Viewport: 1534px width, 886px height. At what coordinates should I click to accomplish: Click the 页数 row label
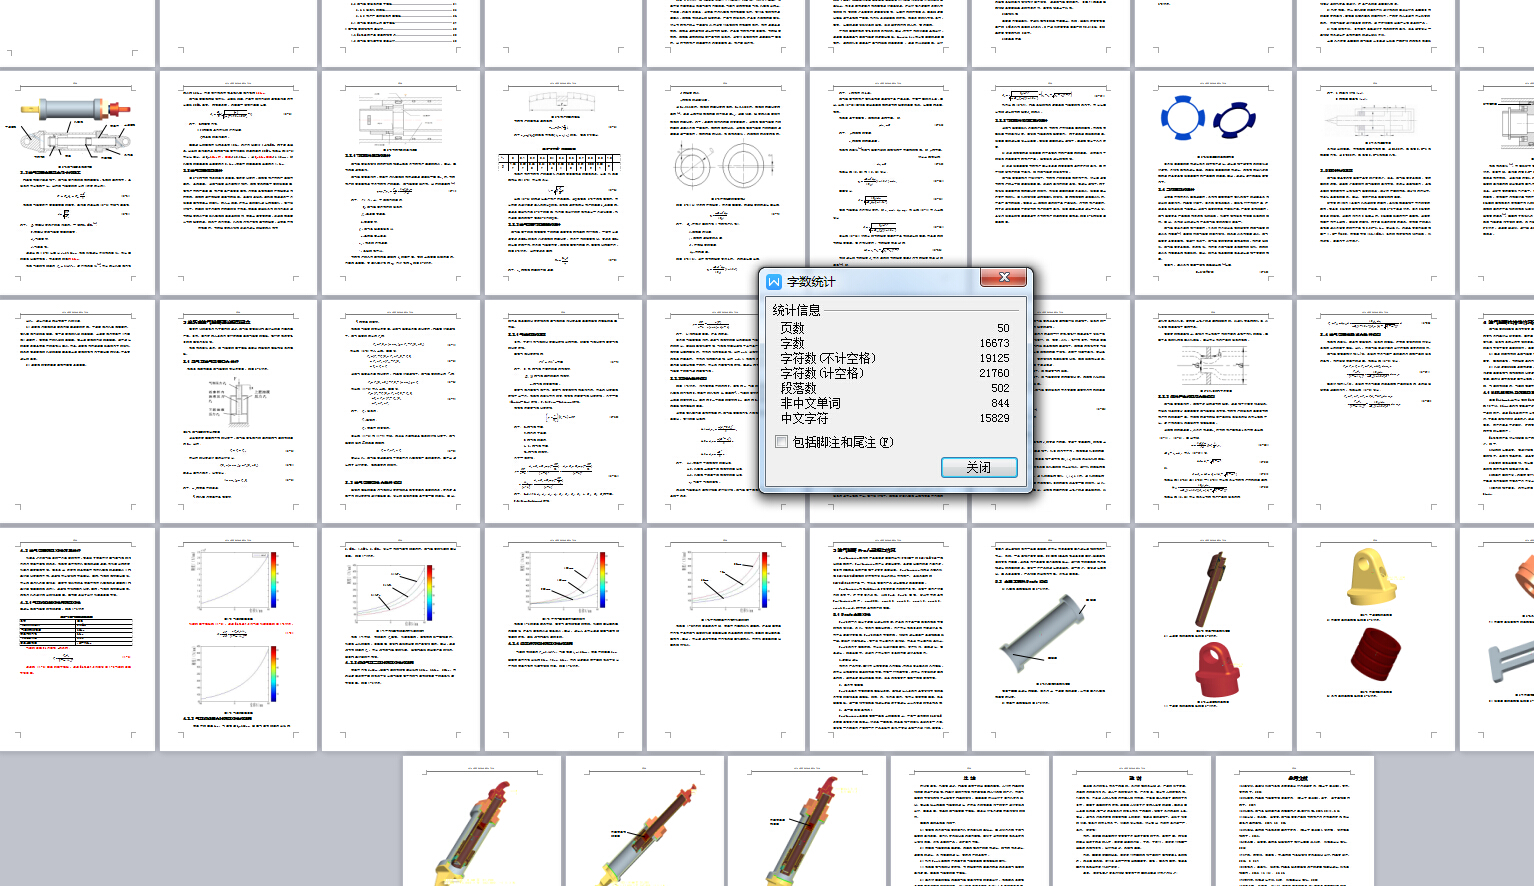792,328
